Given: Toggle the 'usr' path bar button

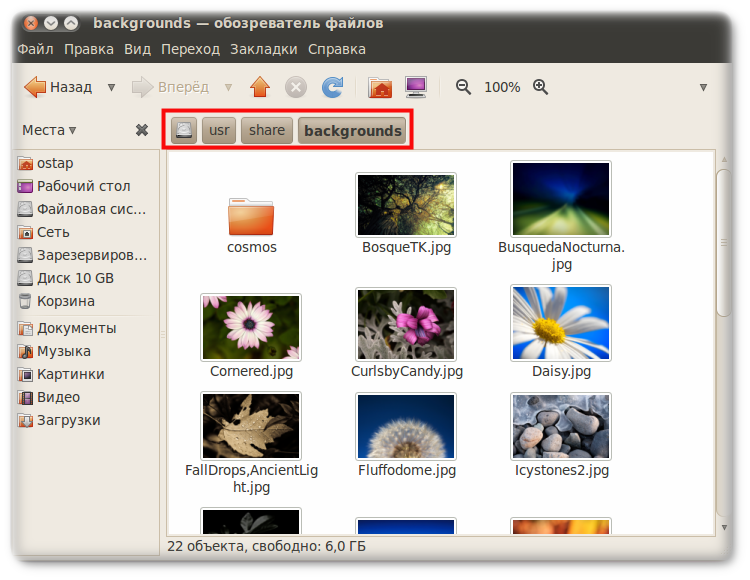Looking at the screenshot, I should (218, 130).
